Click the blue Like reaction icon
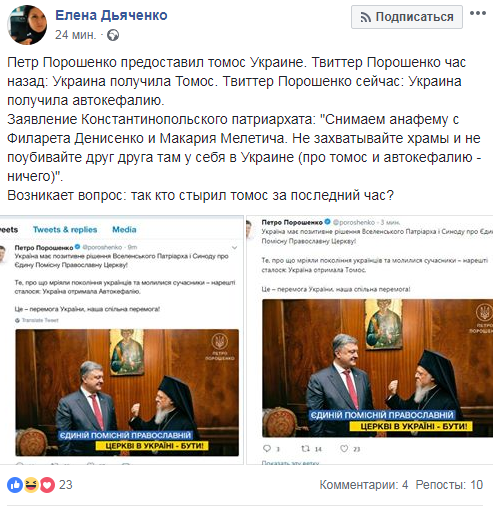Image resolution: width=493 pixels, height=510 pixels. [x=15, y=485]
